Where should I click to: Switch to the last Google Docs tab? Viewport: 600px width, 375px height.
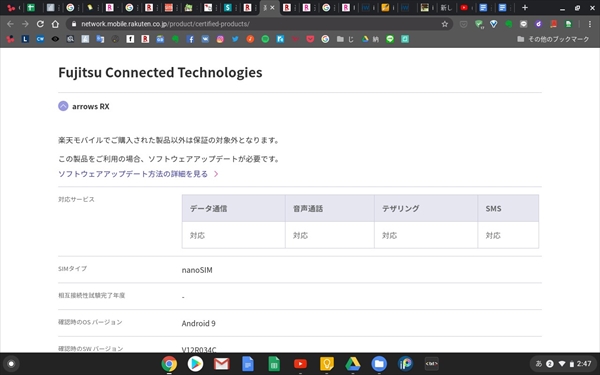click(503, 8)
